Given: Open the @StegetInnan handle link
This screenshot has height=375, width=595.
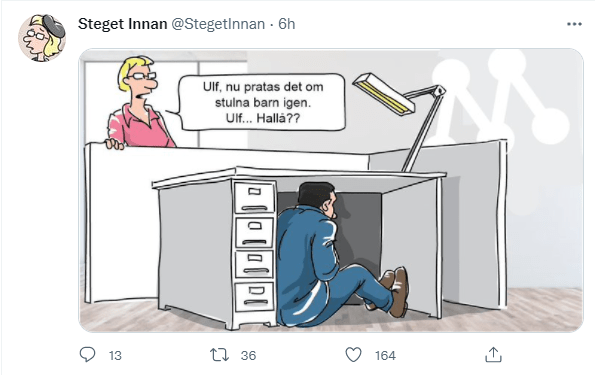Looking at the screenshot, I should pyautogui.click(x=218, y=24).
